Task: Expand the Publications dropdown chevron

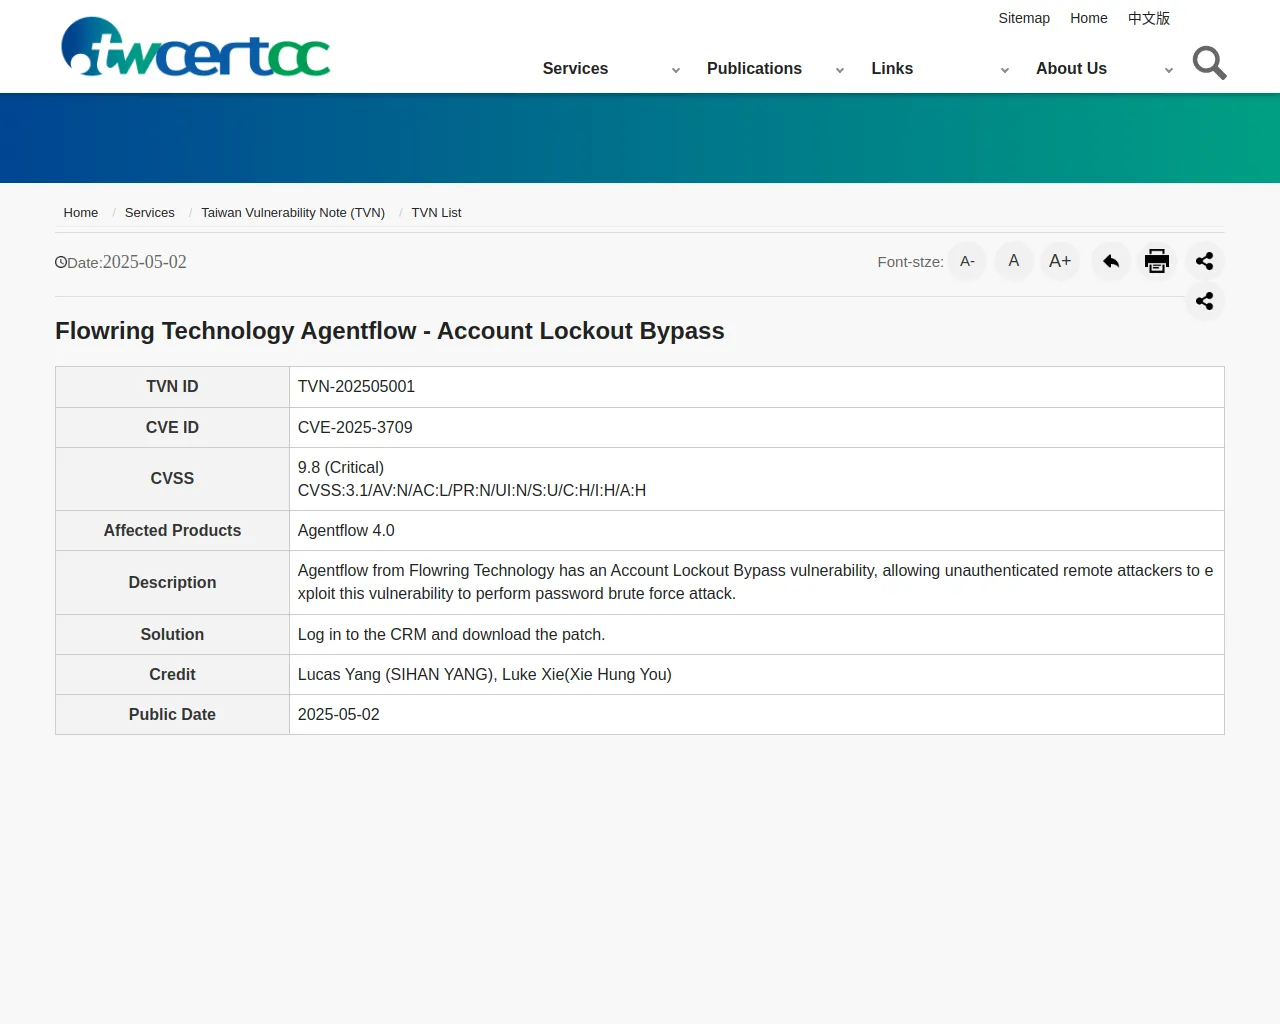Action: coord(840,70)
